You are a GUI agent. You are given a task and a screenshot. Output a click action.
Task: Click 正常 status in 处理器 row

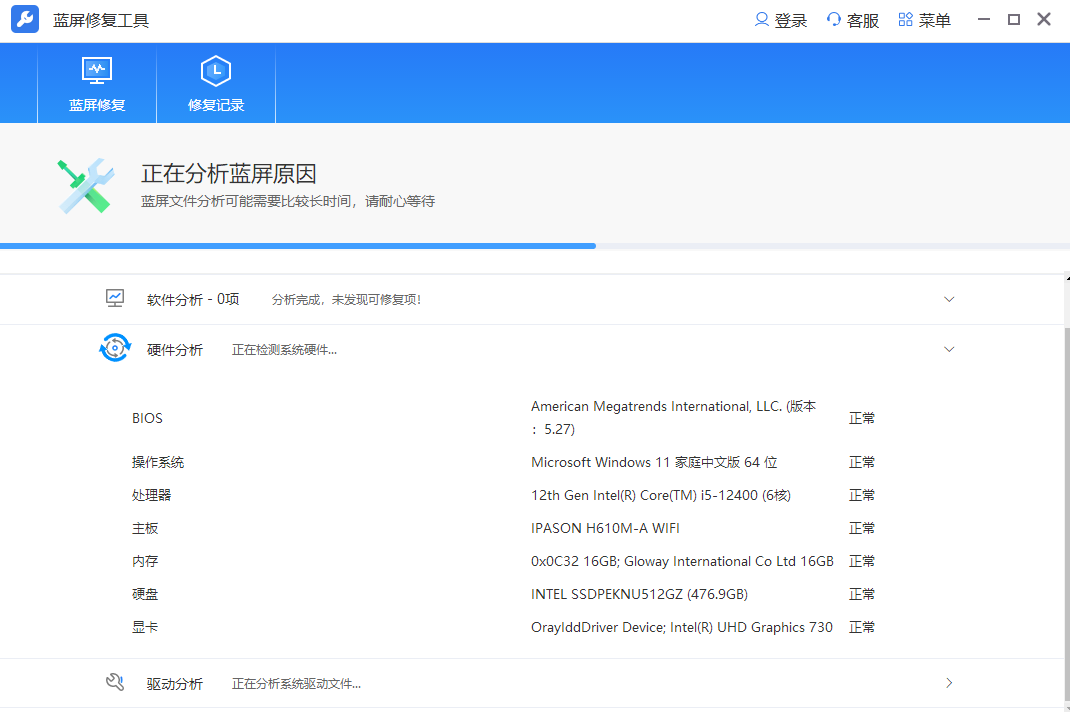[x=861, y=495]
